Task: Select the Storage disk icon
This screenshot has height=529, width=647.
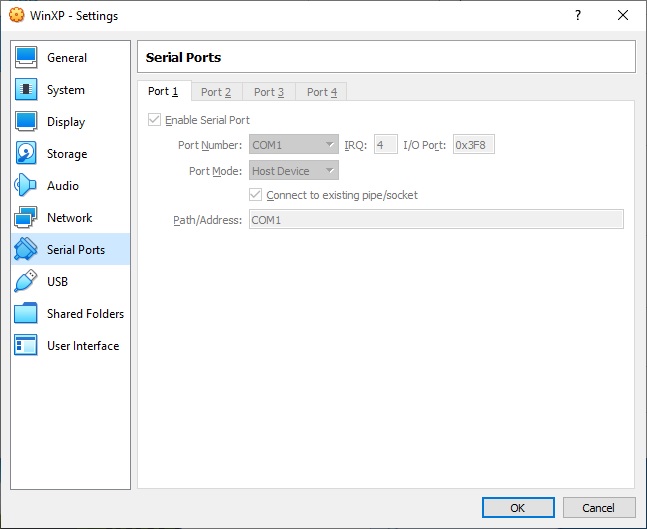Action: point(26,154)
